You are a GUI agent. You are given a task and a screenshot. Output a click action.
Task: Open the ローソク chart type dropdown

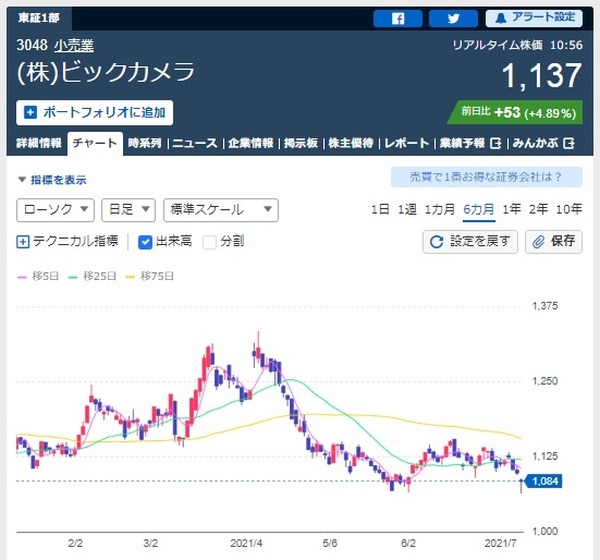click(55, 210)
